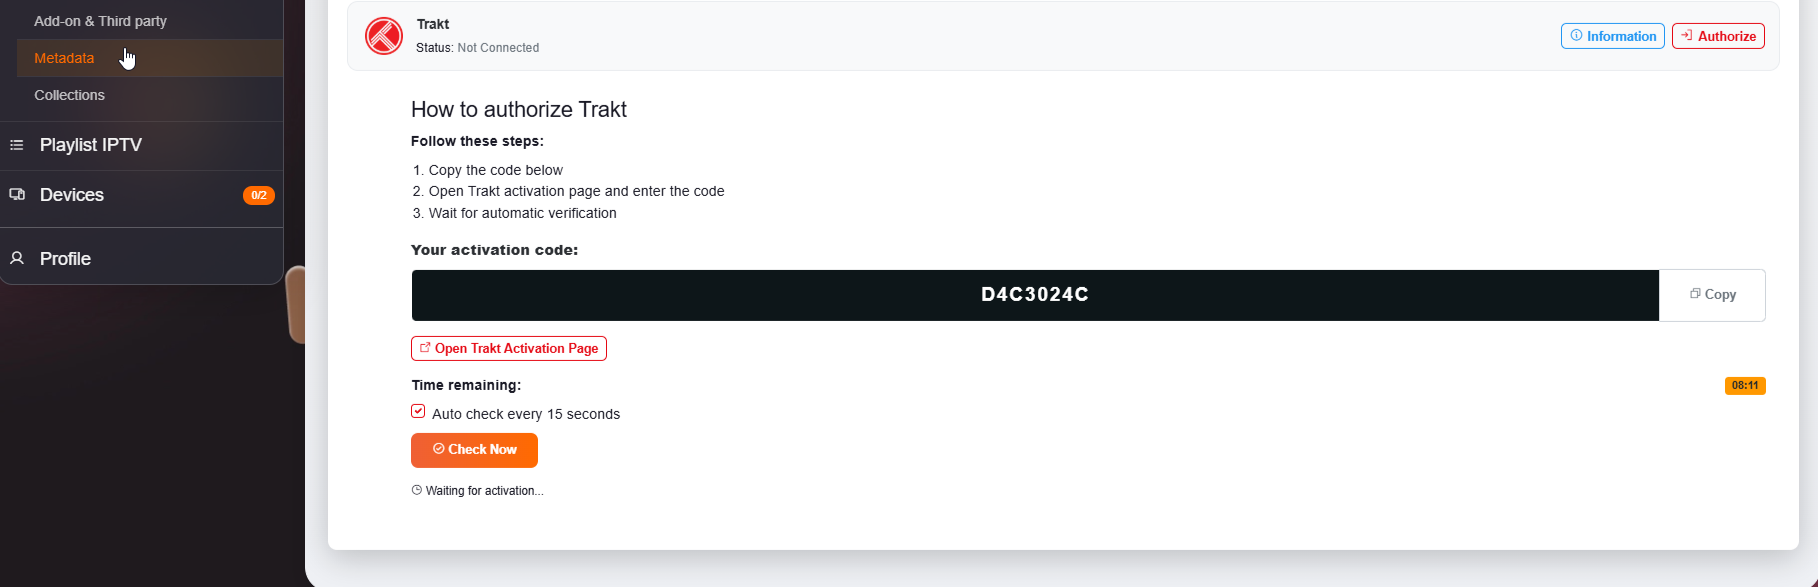The image size is (1818, 587).
Task: Open the Collections menu item
Action: [x=69, y=95]
